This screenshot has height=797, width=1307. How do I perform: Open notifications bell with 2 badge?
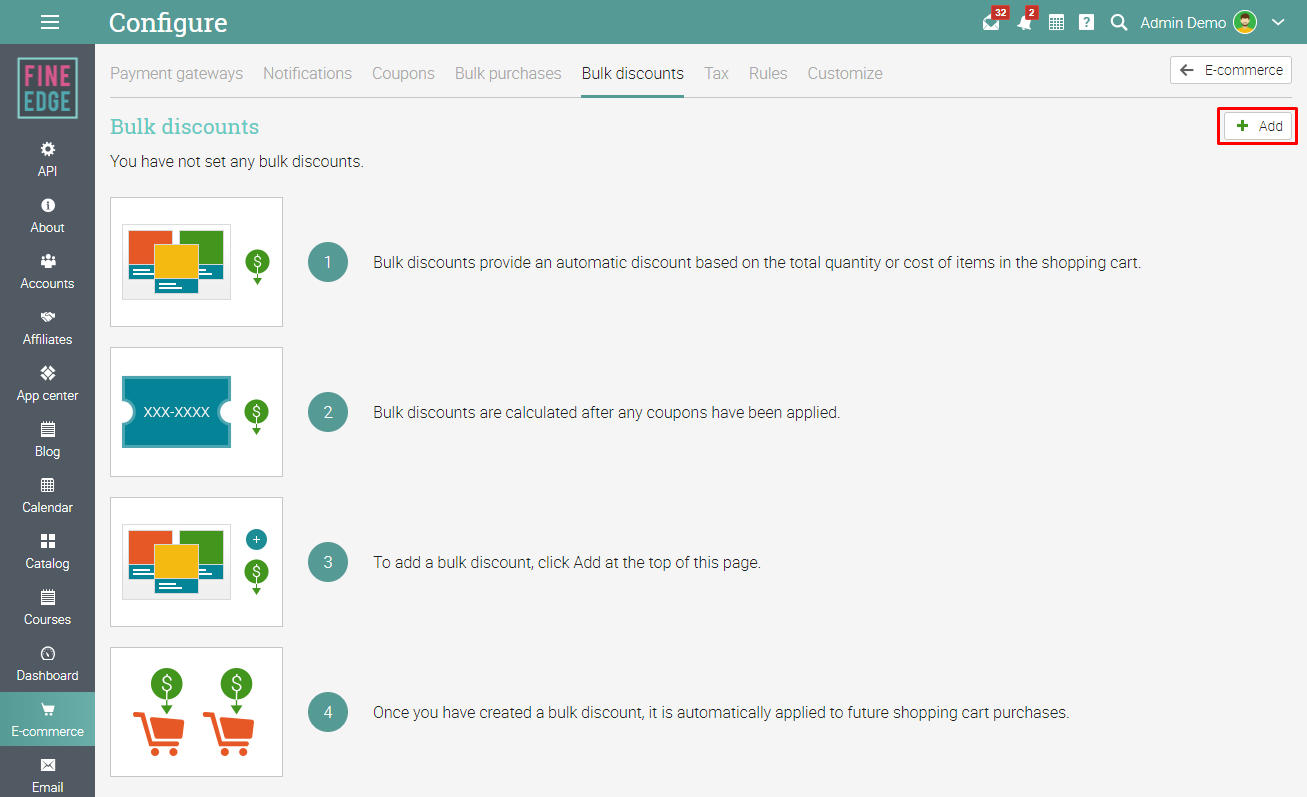1025,21
